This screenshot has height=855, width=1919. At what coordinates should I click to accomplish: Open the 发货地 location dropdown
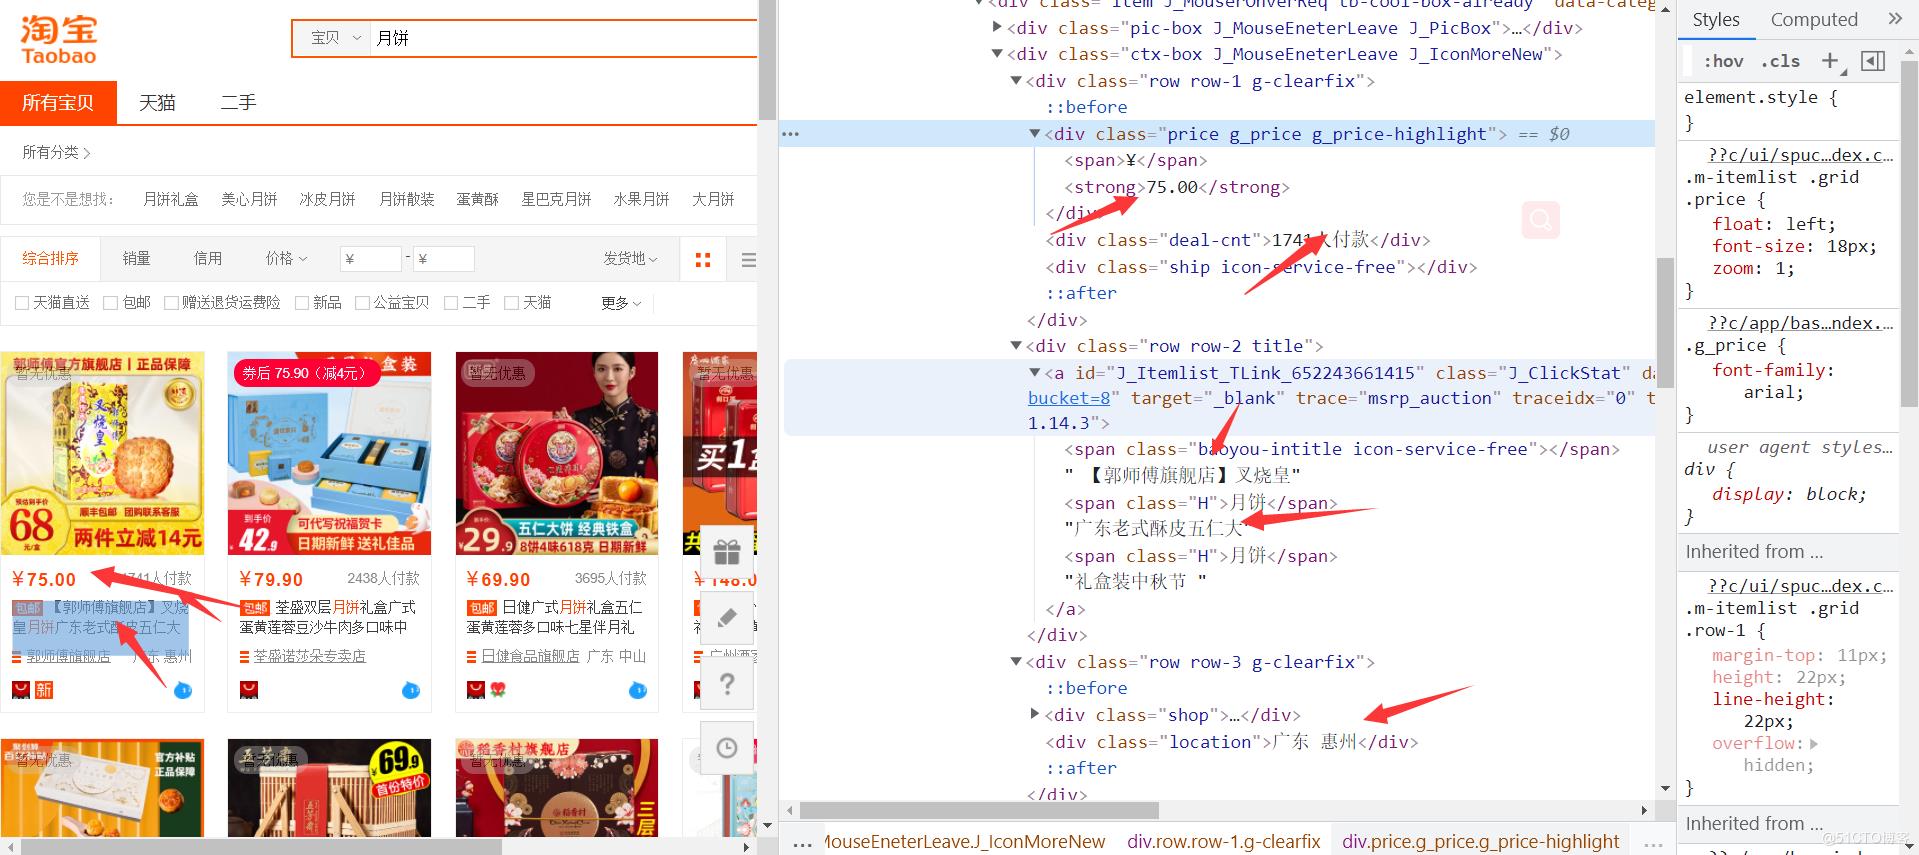coord(630,258)
